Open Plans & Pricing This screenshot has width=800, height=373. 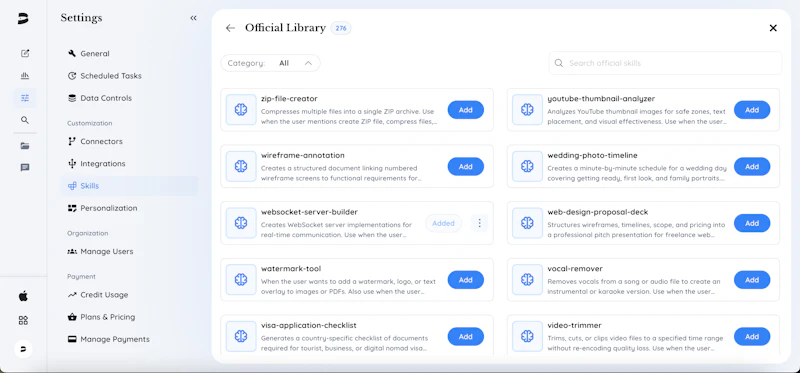point(129,317)
